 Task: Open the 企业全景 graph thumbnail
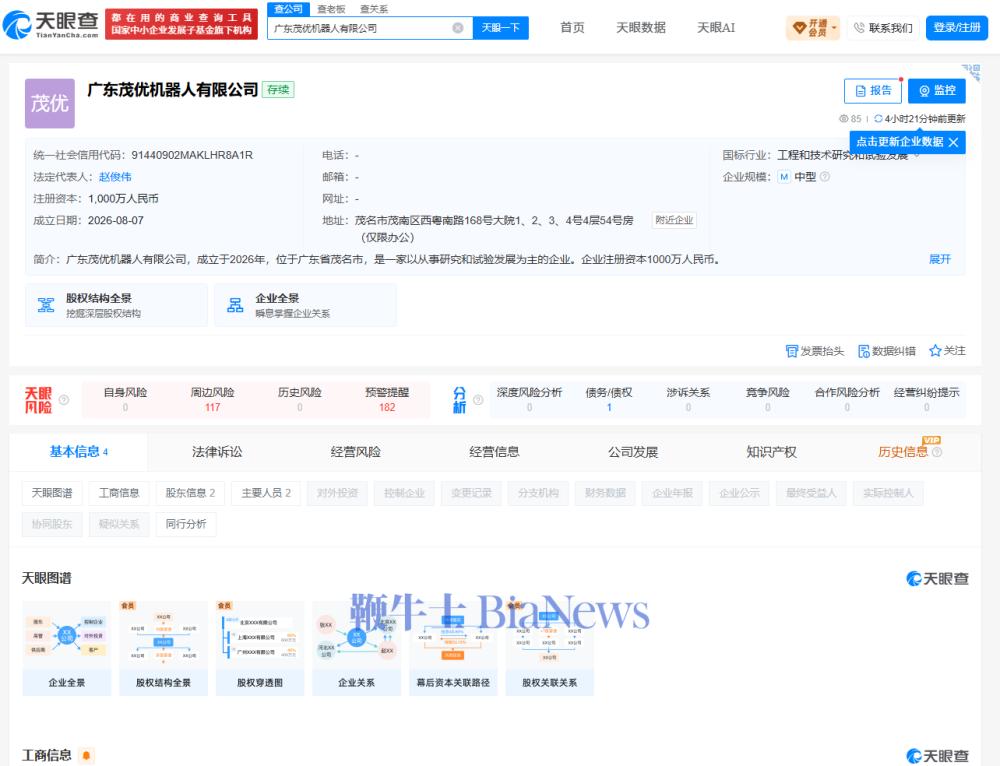[67, 647]
